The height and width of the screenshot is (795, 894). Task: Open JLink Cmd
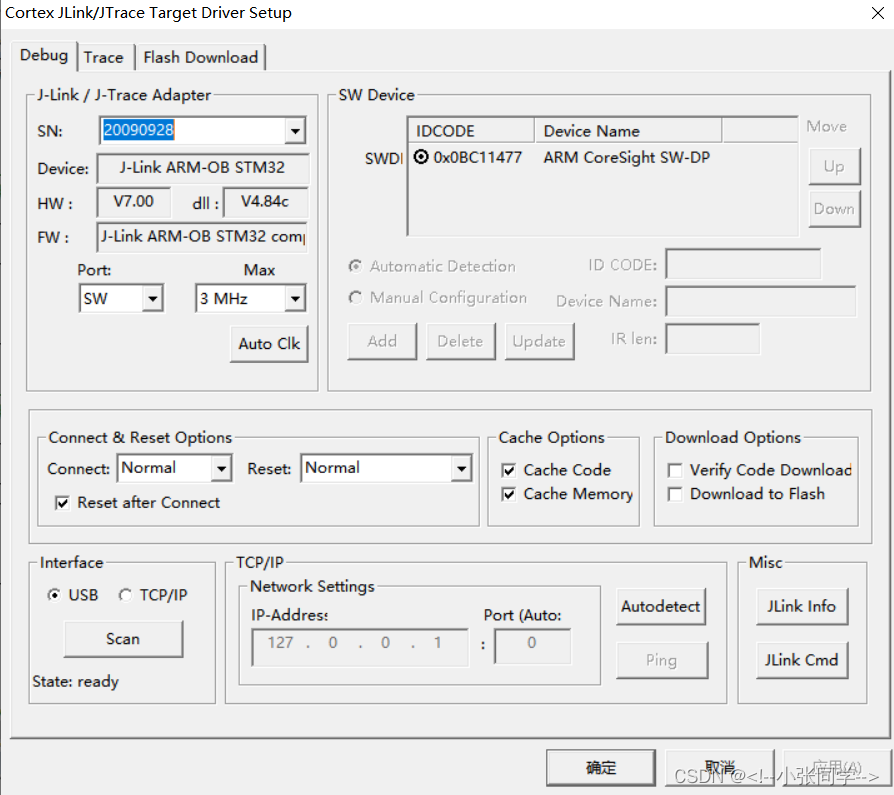click(x=802, y=660)
